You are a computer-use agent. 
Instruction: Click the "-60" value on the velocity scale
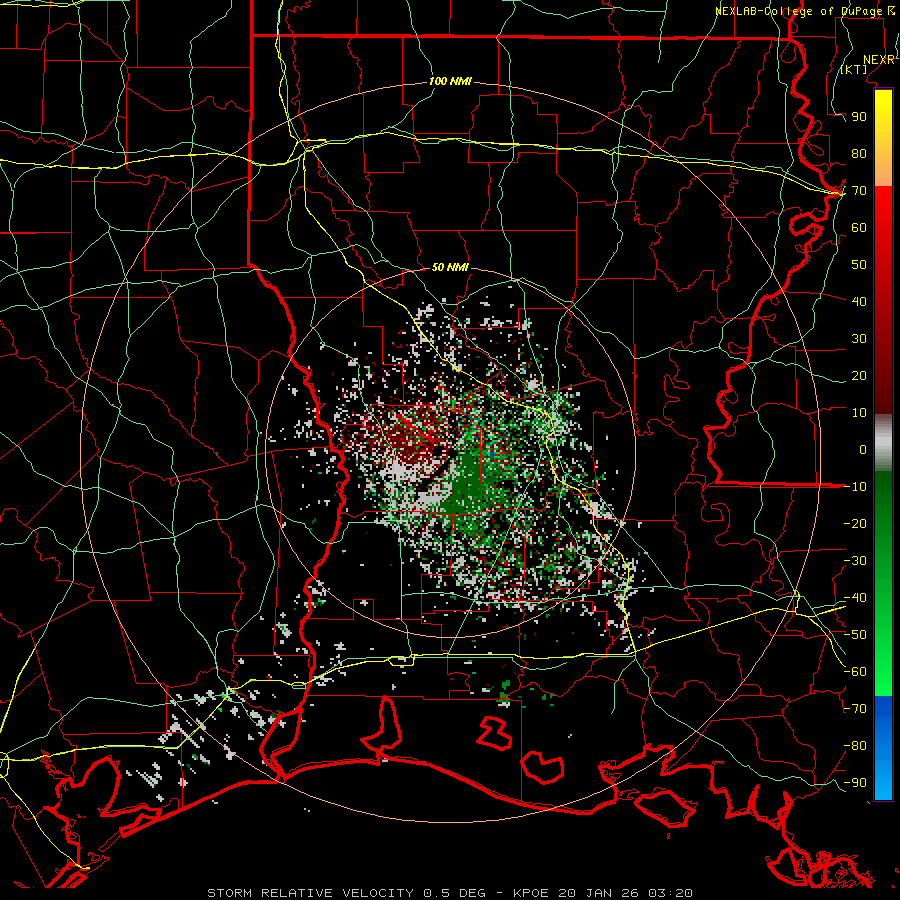[x=855, y=672]
